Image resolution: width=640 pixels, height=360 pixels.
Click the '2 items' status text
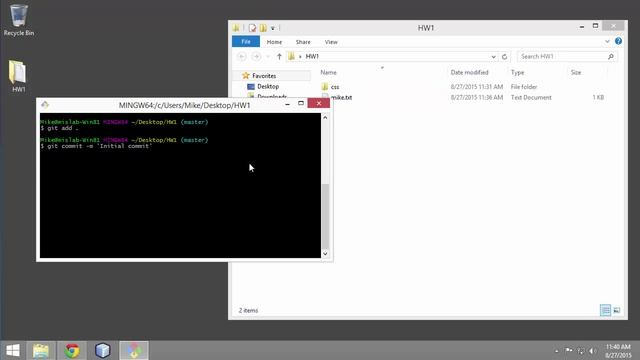pyautogui.click(x=248, y=311)
